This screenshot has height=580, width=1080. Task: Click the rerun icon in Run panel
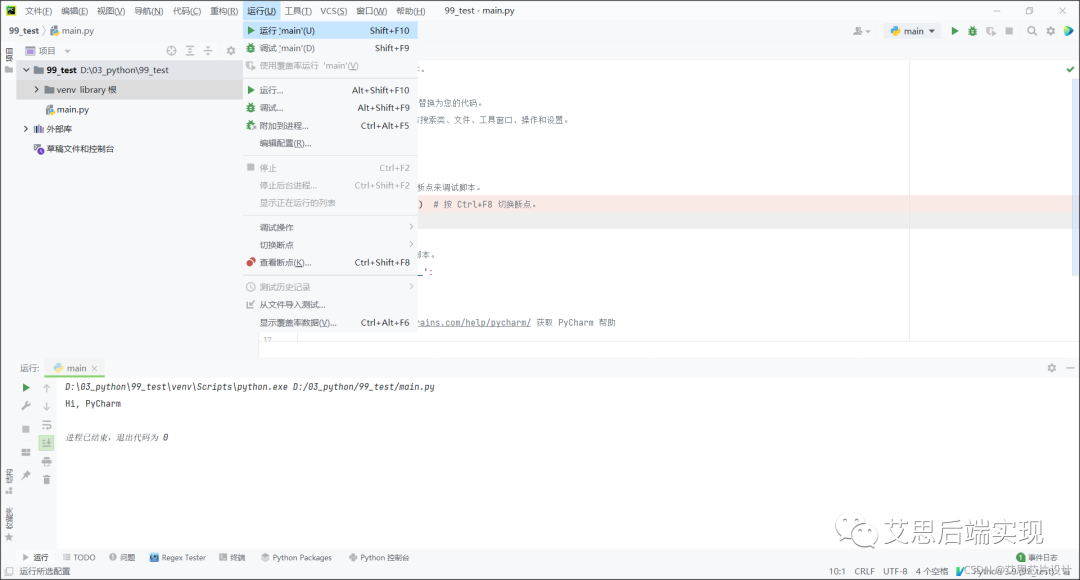[26, 388]
